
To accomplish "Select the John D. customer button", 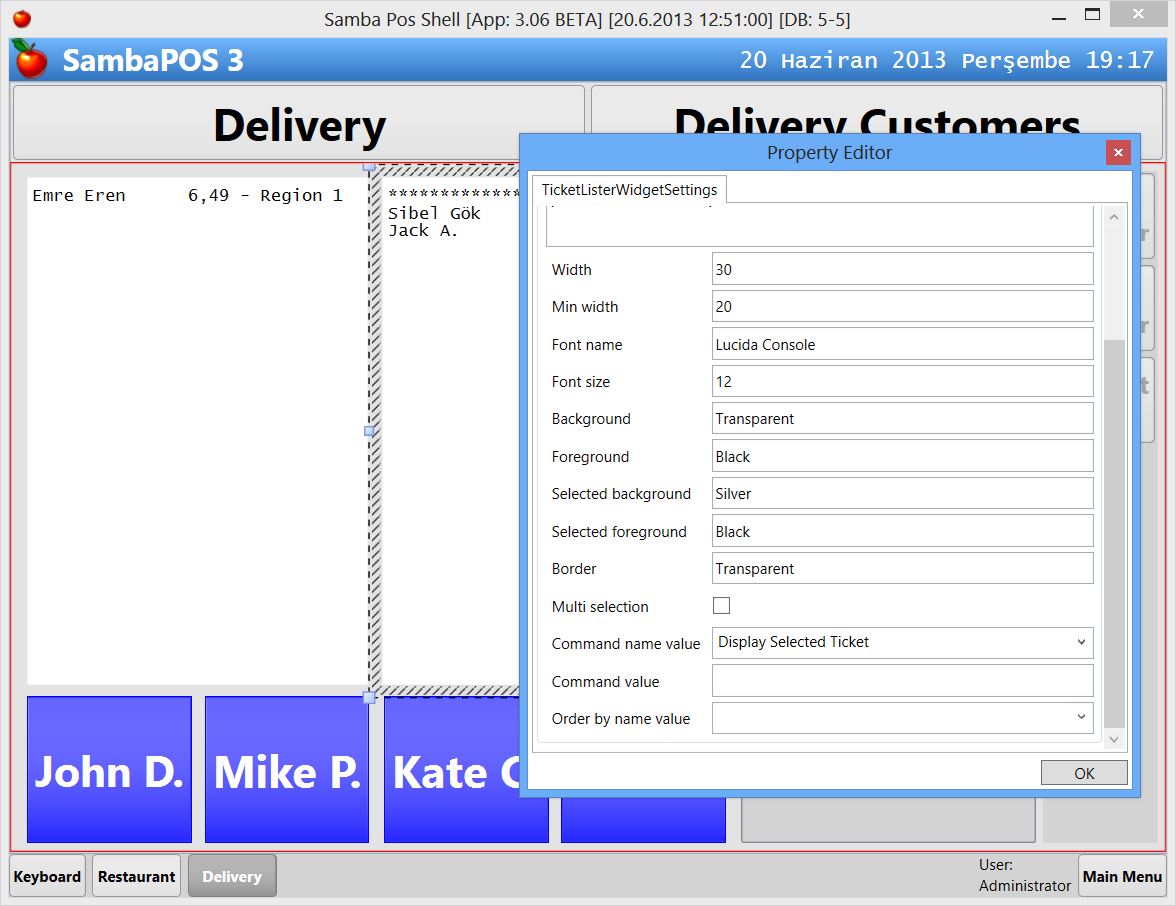I will [109, 770].
